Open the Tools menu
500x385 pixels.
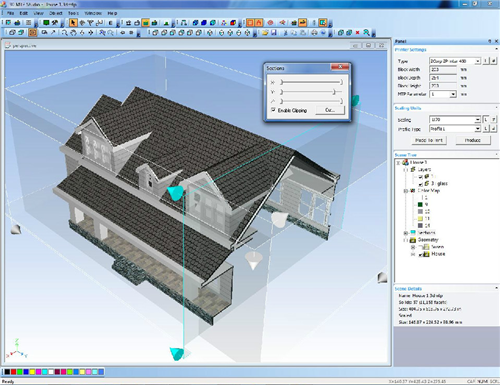[73, 13]
